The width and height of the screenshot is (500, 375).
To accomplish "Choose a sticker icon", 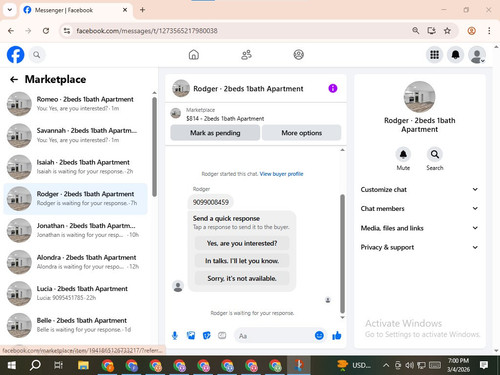I will point(207,335).
